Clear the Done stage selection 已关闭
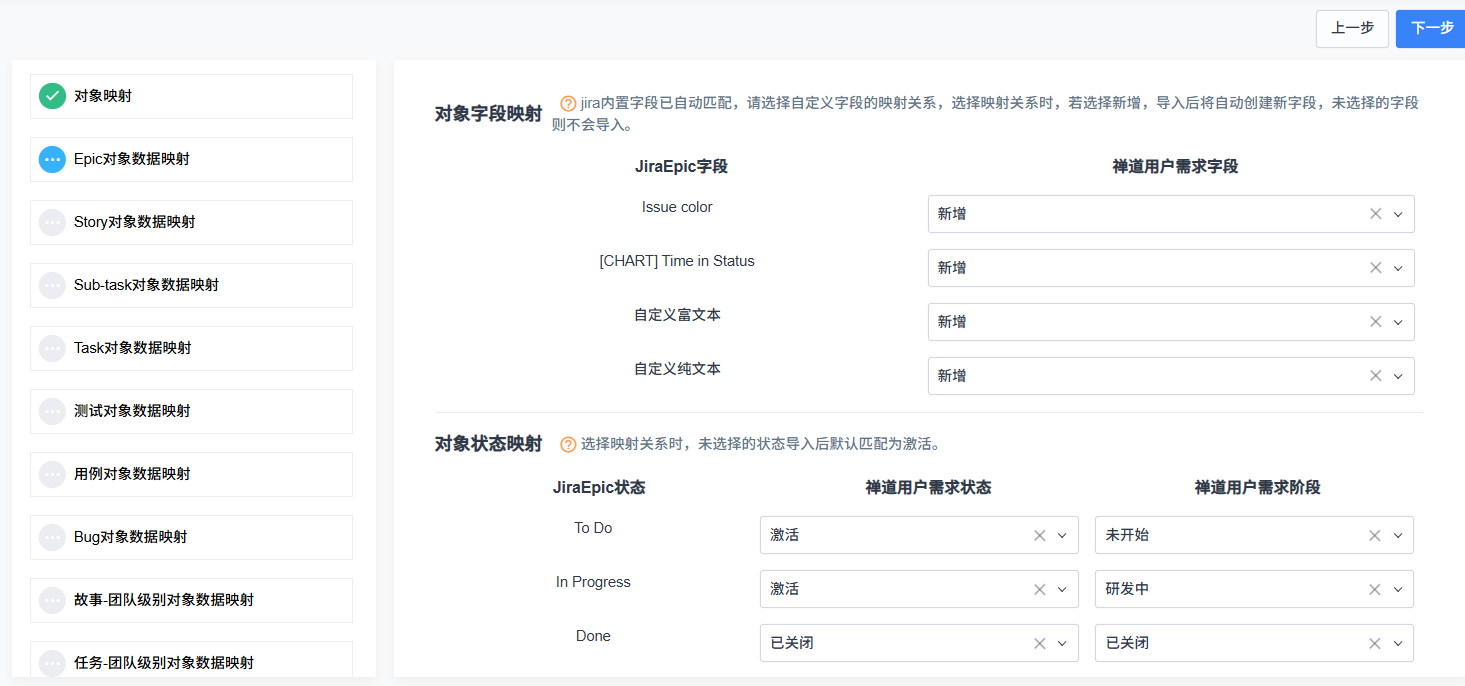Image resolution: width=1465 pixels, height=686 pixels. [1376, 643]
